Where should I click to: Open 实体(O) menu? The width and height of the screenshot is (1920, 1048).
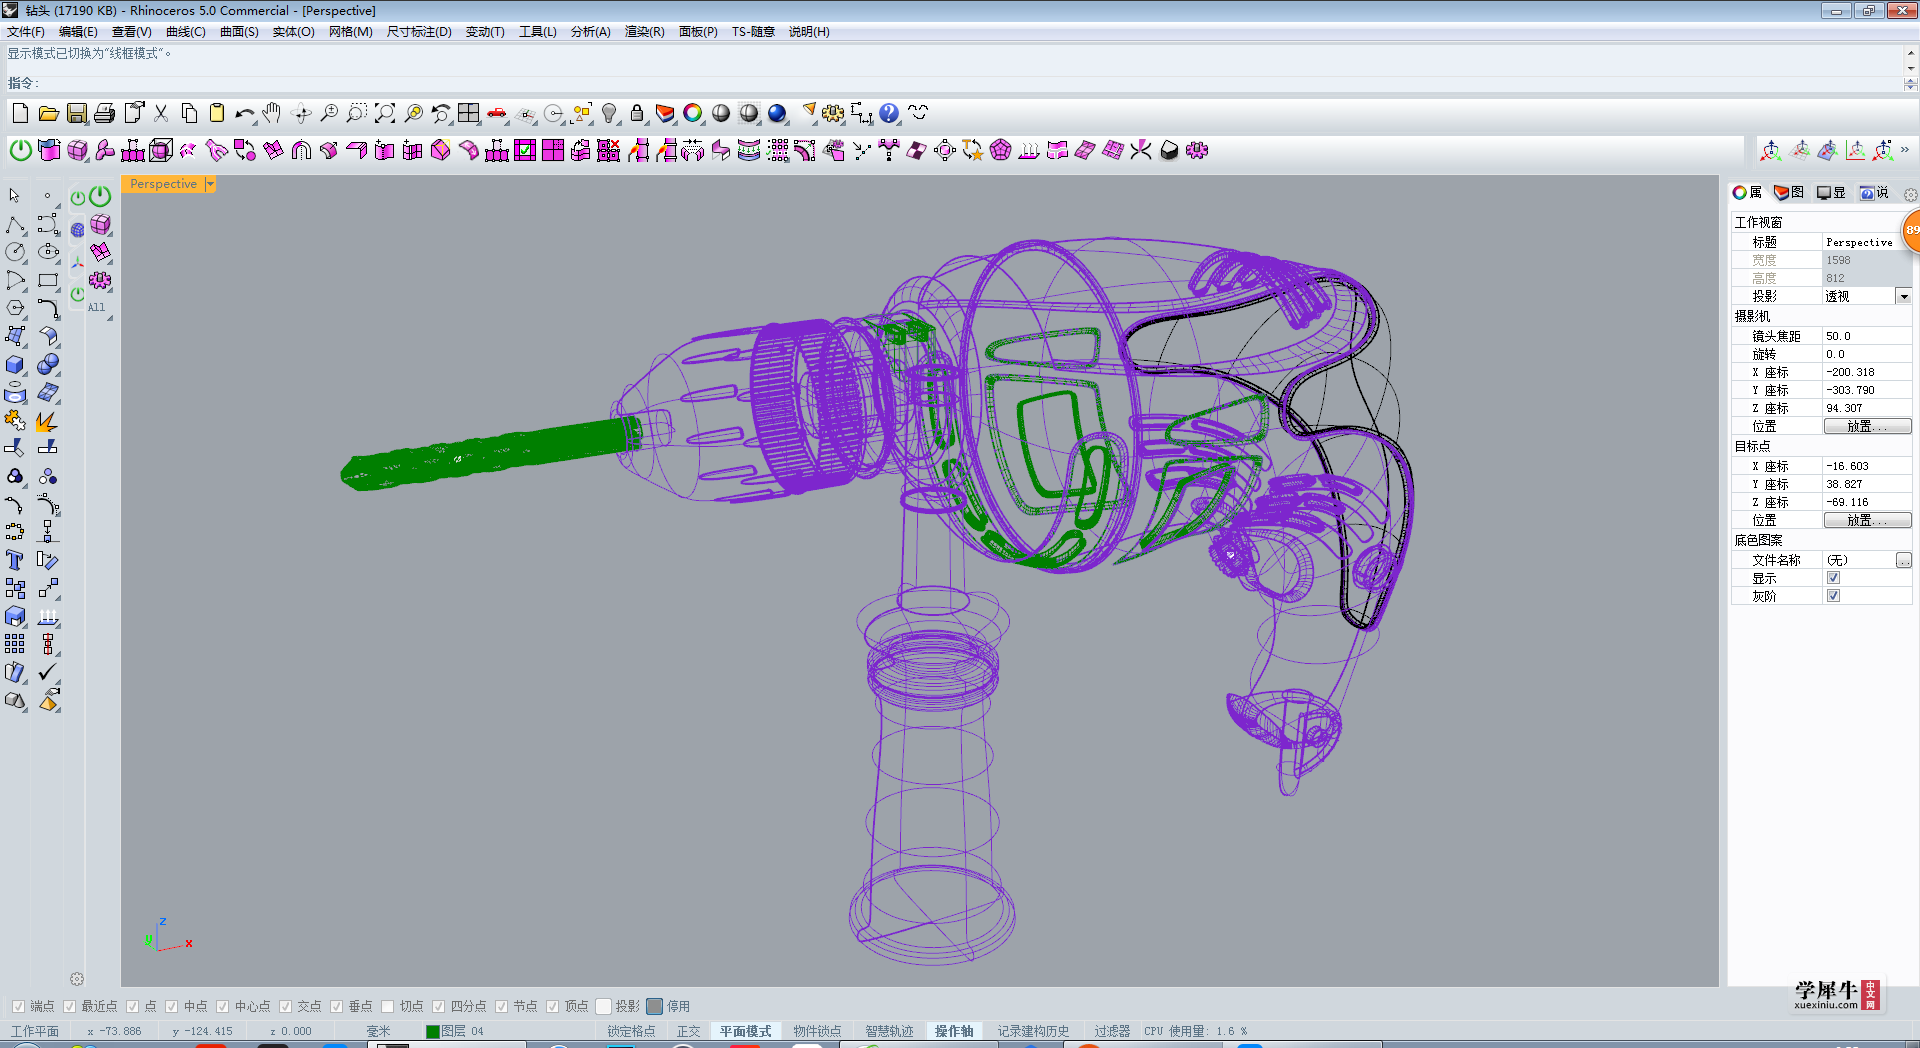(294, 32)
